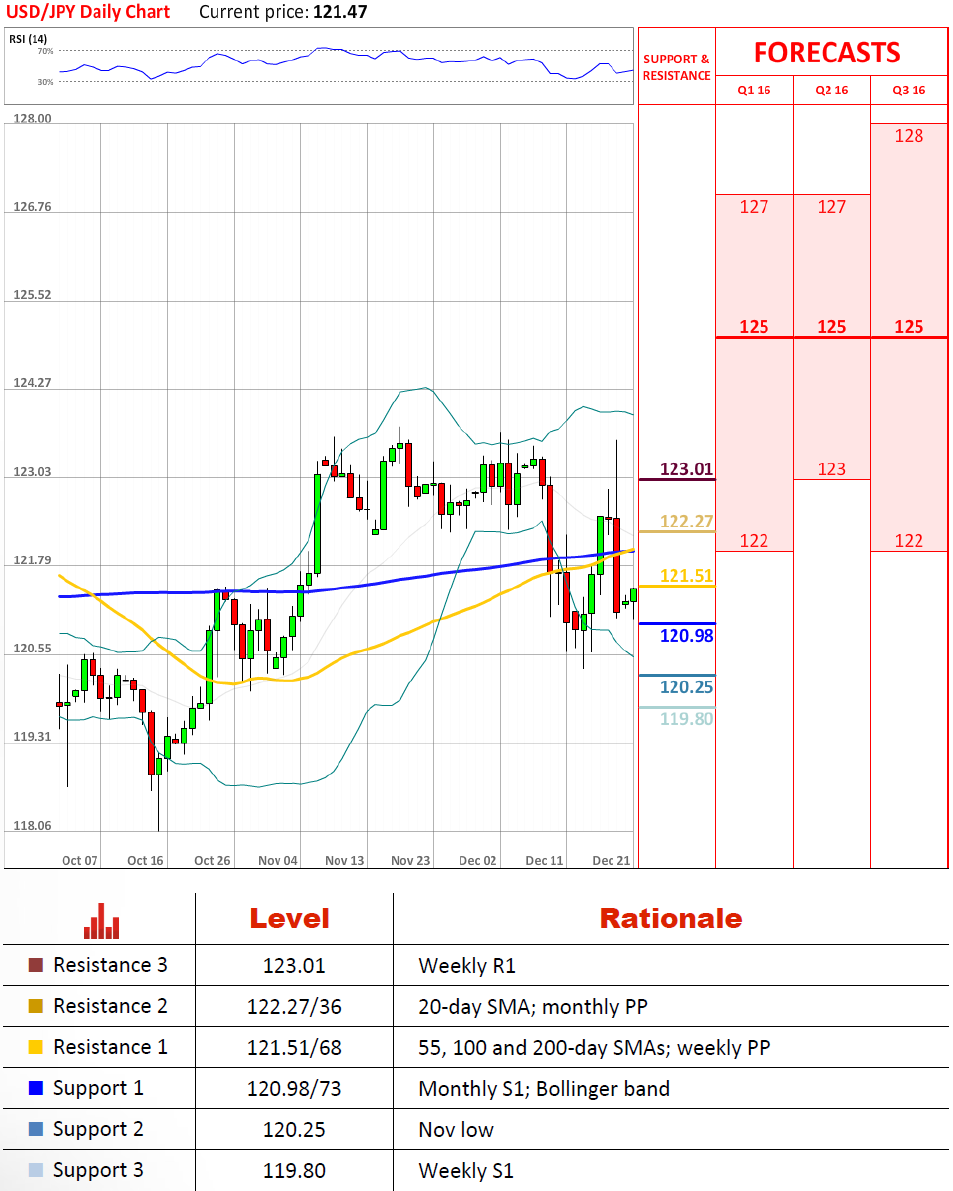Click the 'Q3 16' forecast column header
The width and height of the screenshot is (953, 1191).
point(909,90)
